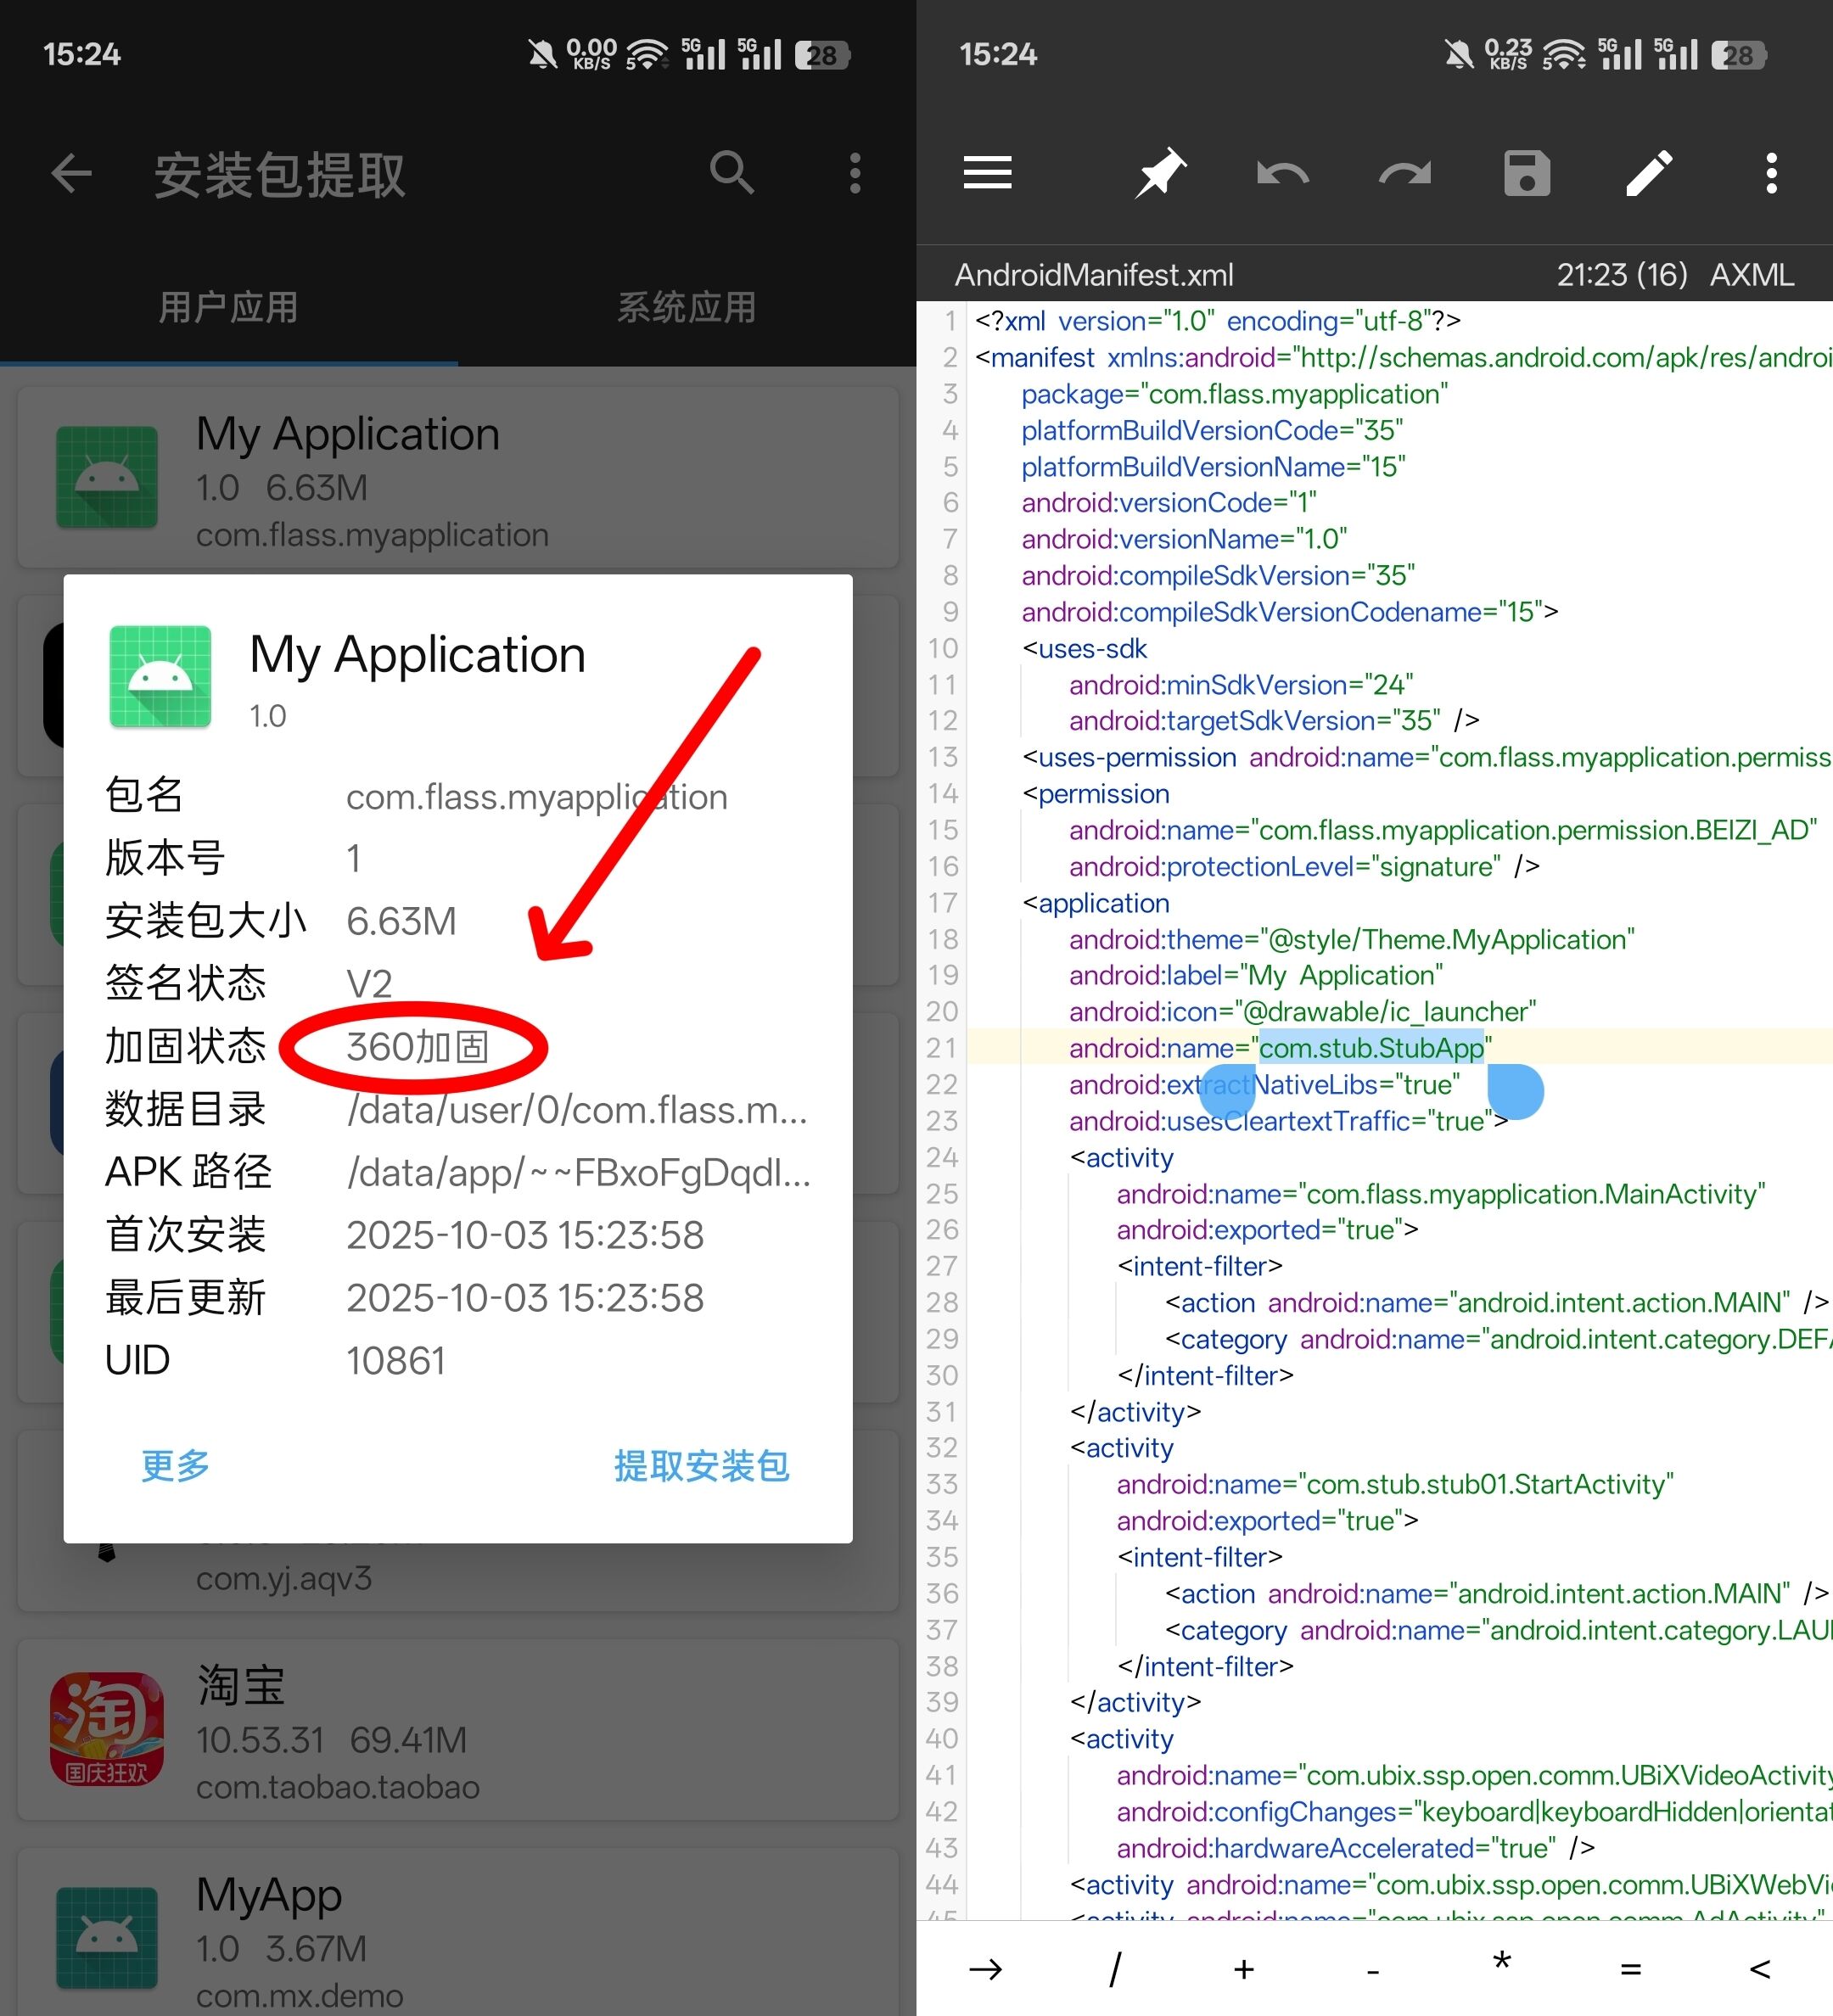The width and height of the screenshot is (1833, 2016).
Task: Place cursor on android:protectionLevel line
Action: click(1304, 866)
